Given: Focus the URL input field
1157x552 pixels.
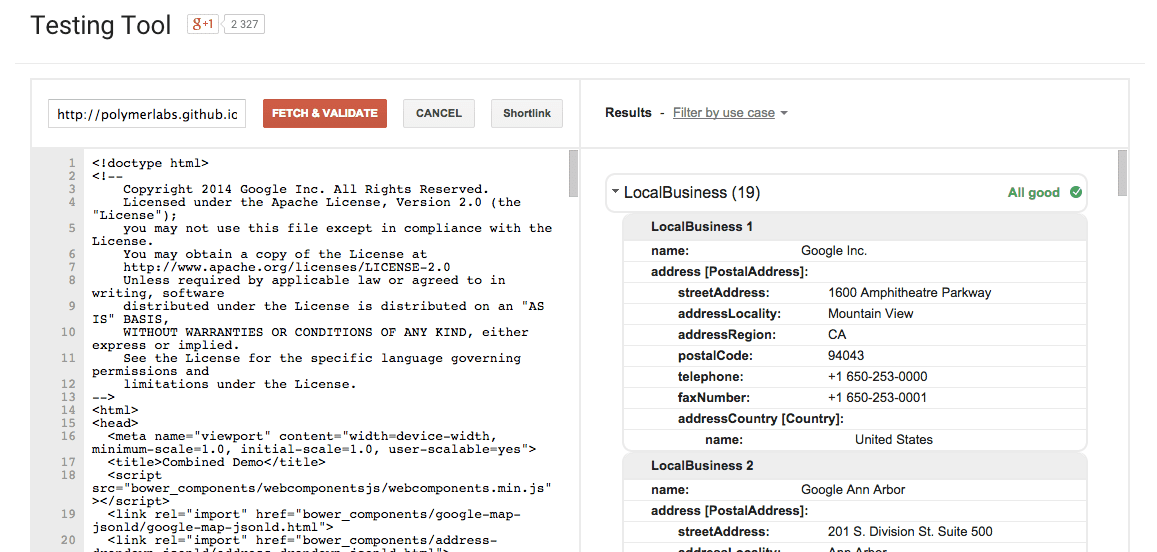Looking at the screenshot, I should point(147,114).
